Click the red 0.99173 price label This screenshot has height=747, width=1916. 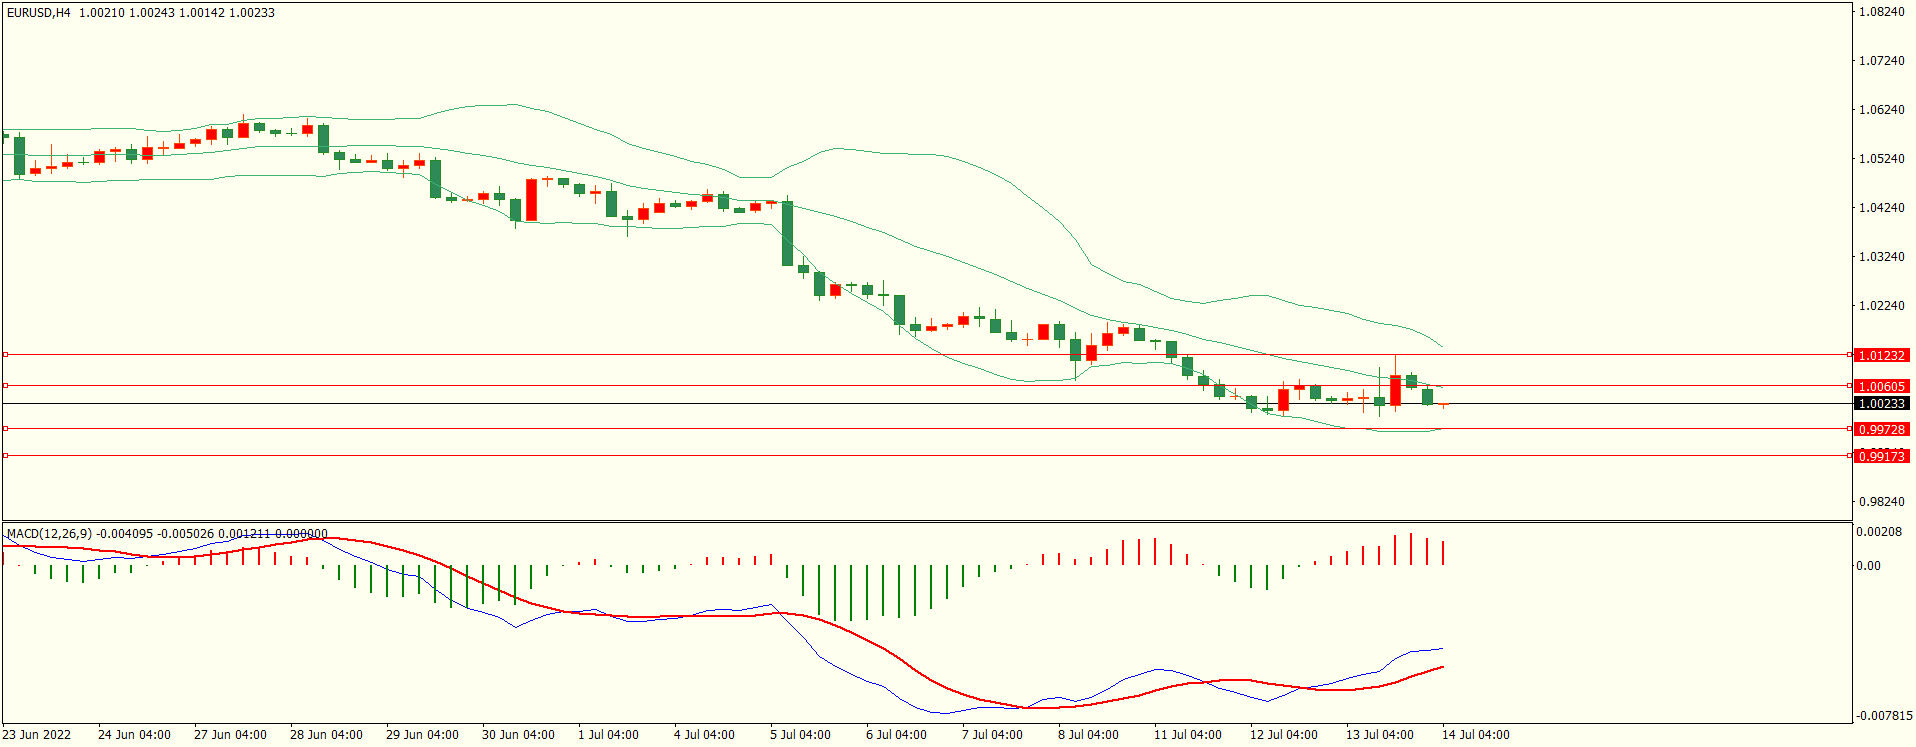[x=1880, y=456]
